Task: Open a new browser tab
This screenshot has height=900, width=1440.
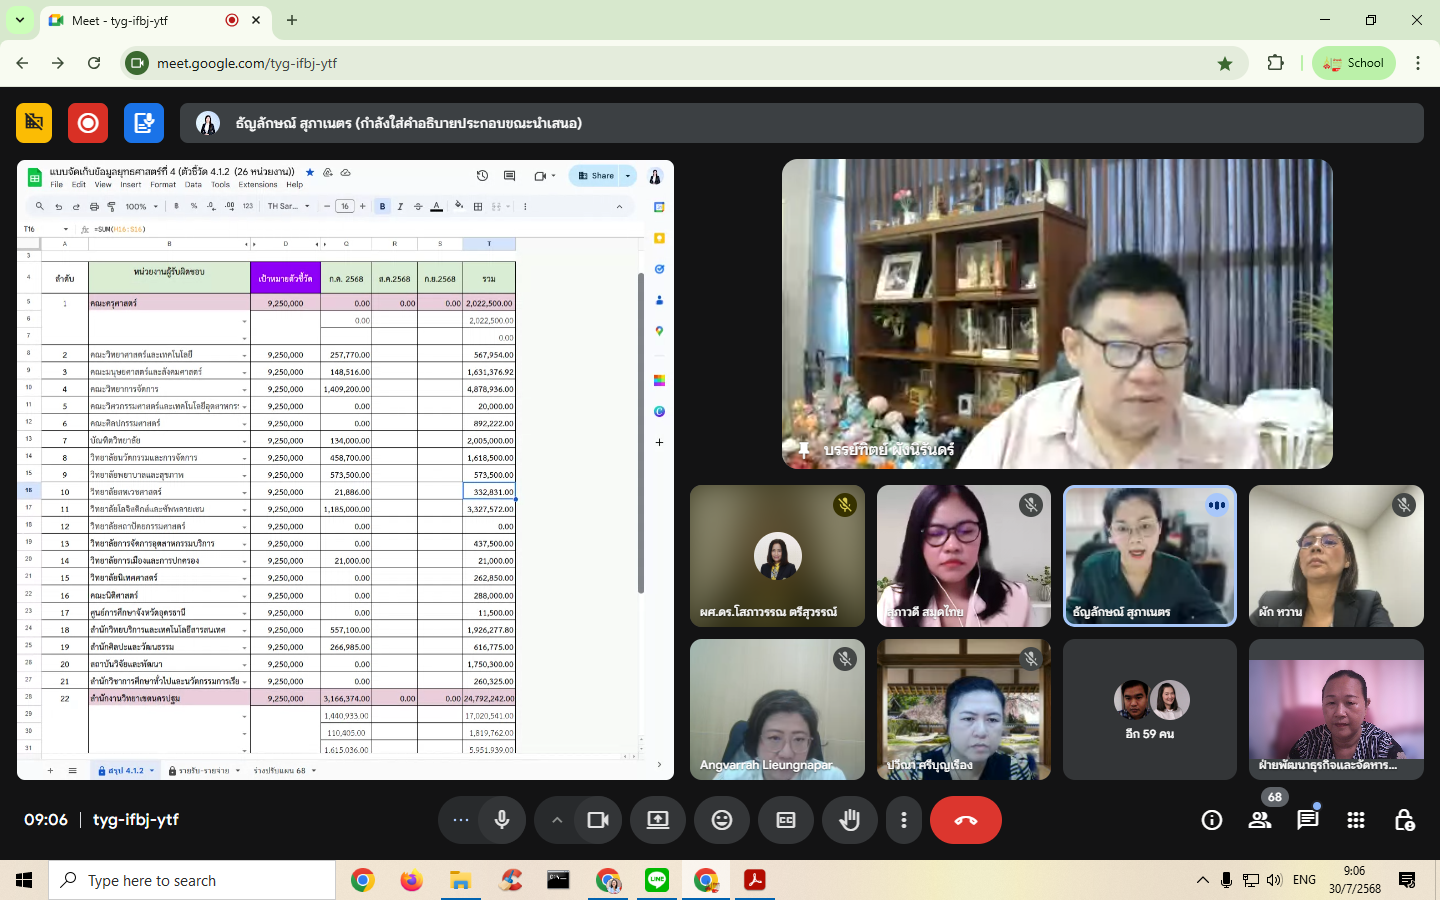Action: [292, 20]
